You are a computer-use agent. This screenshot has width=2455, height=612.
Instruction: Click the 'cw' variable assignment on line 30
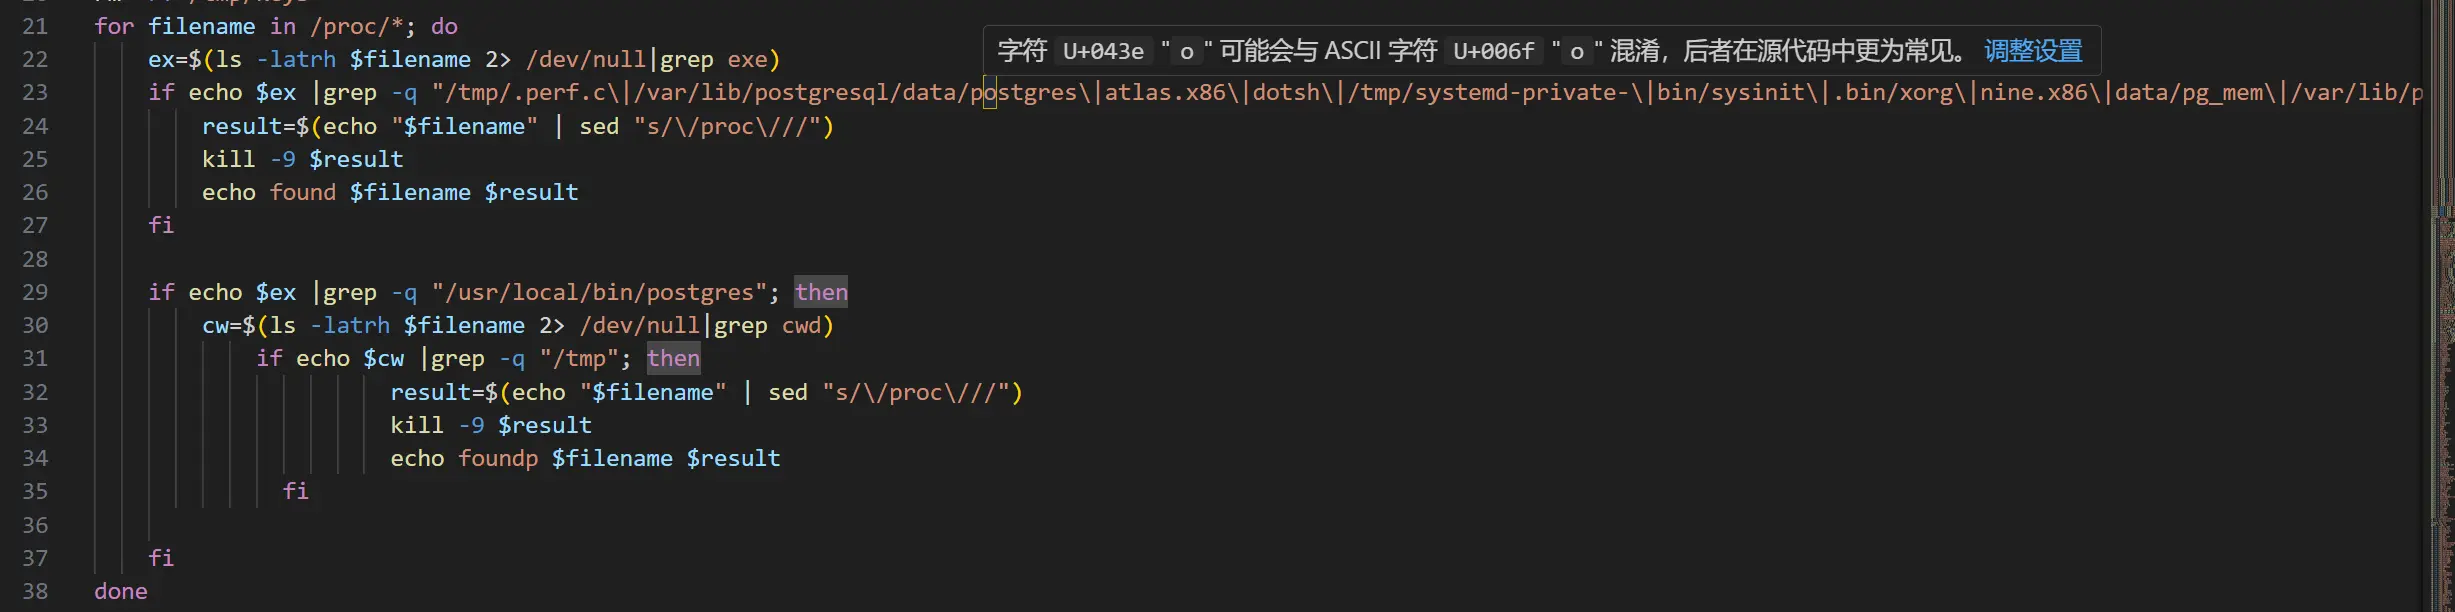point(215,325)
